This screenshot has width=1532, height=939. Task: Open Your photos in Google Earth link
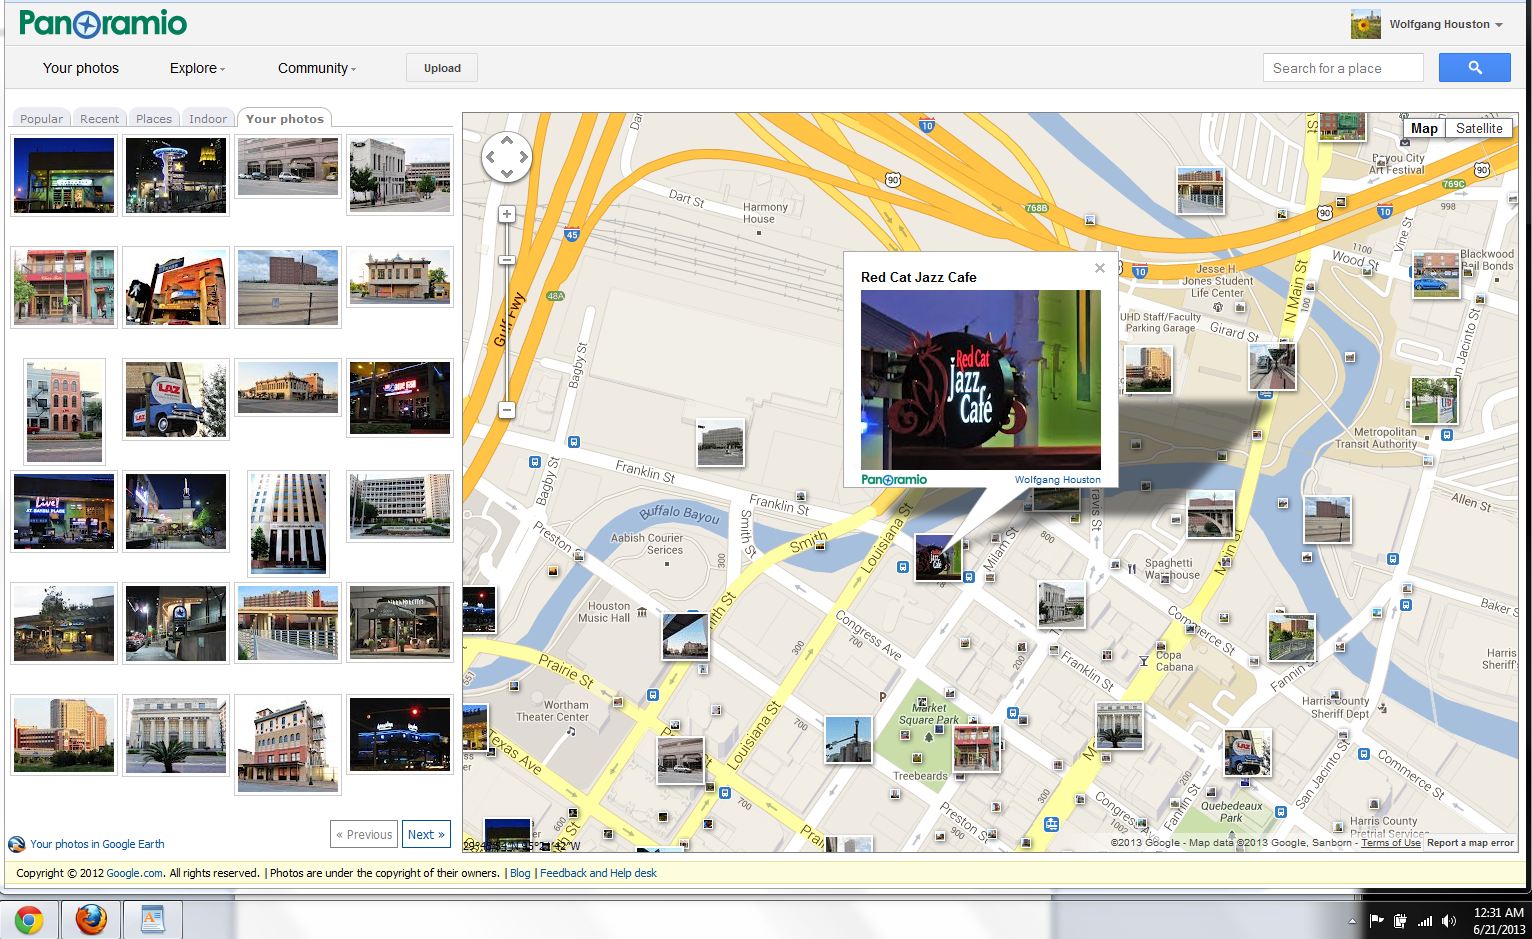click(97, 844)
